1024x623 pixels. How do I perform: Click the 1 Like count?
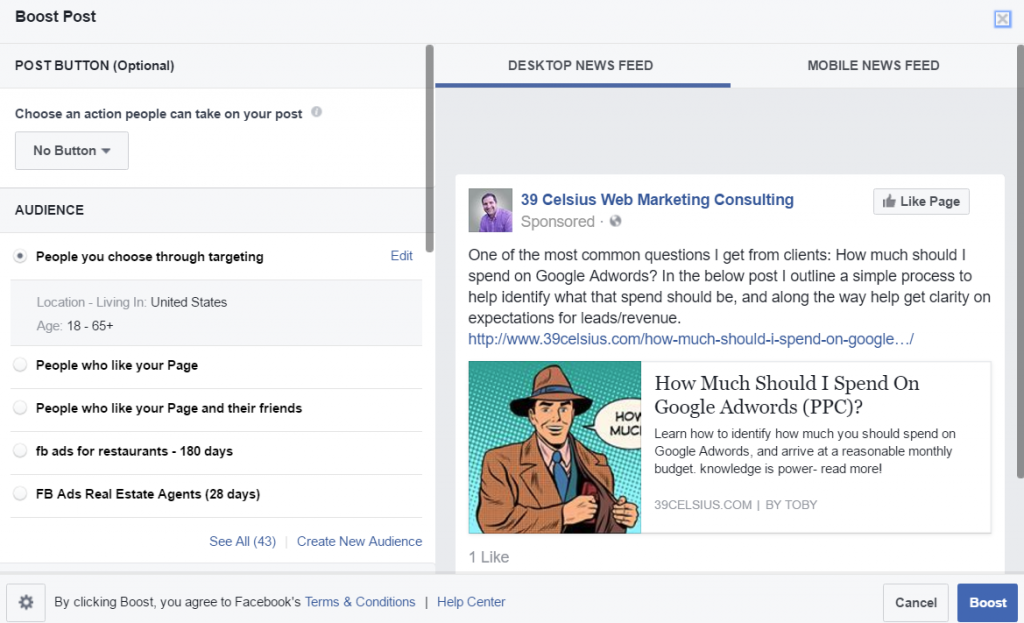[488, 557]
